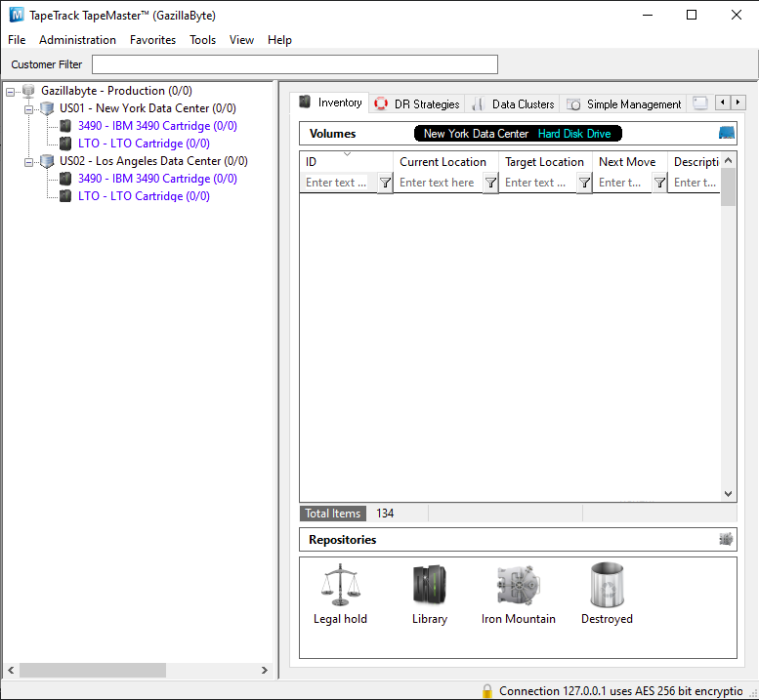Click the cartridge icon beside US01 3490 IBM Cartridge
The image size is (759, 700).
pyautogui.click(x=65, y=126)
